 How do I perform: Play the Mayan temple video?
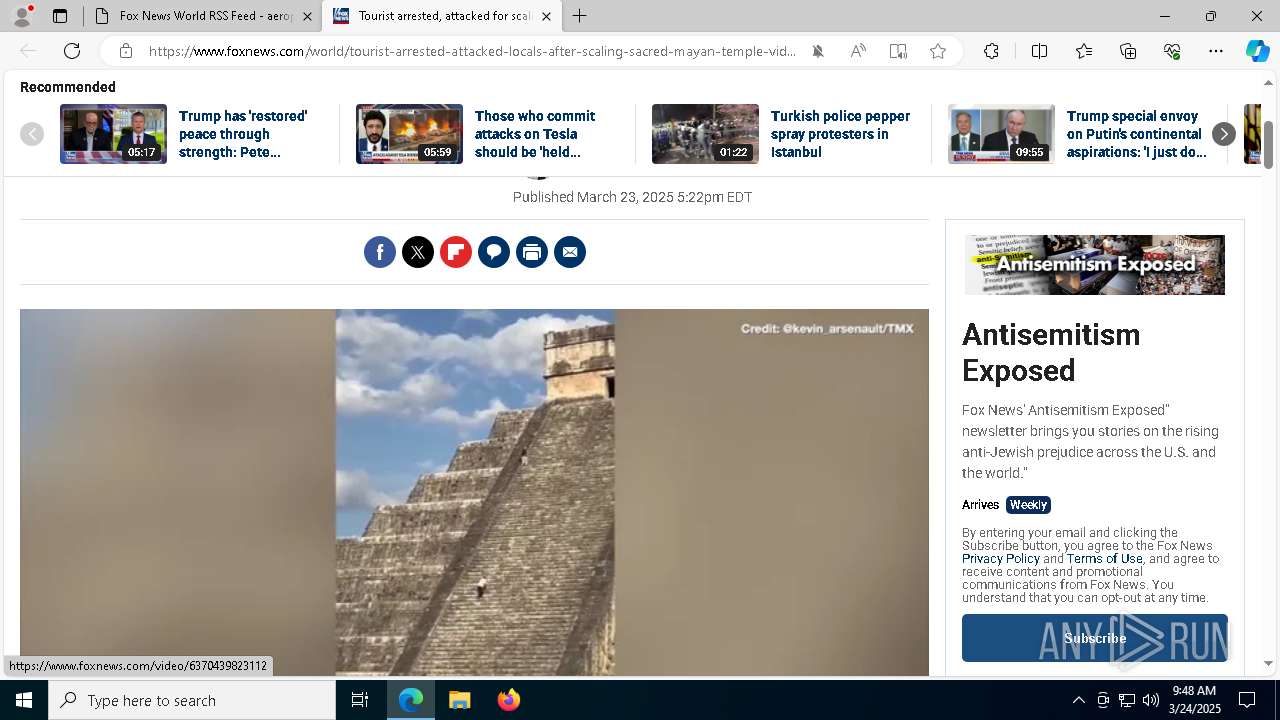coord(474,492)
